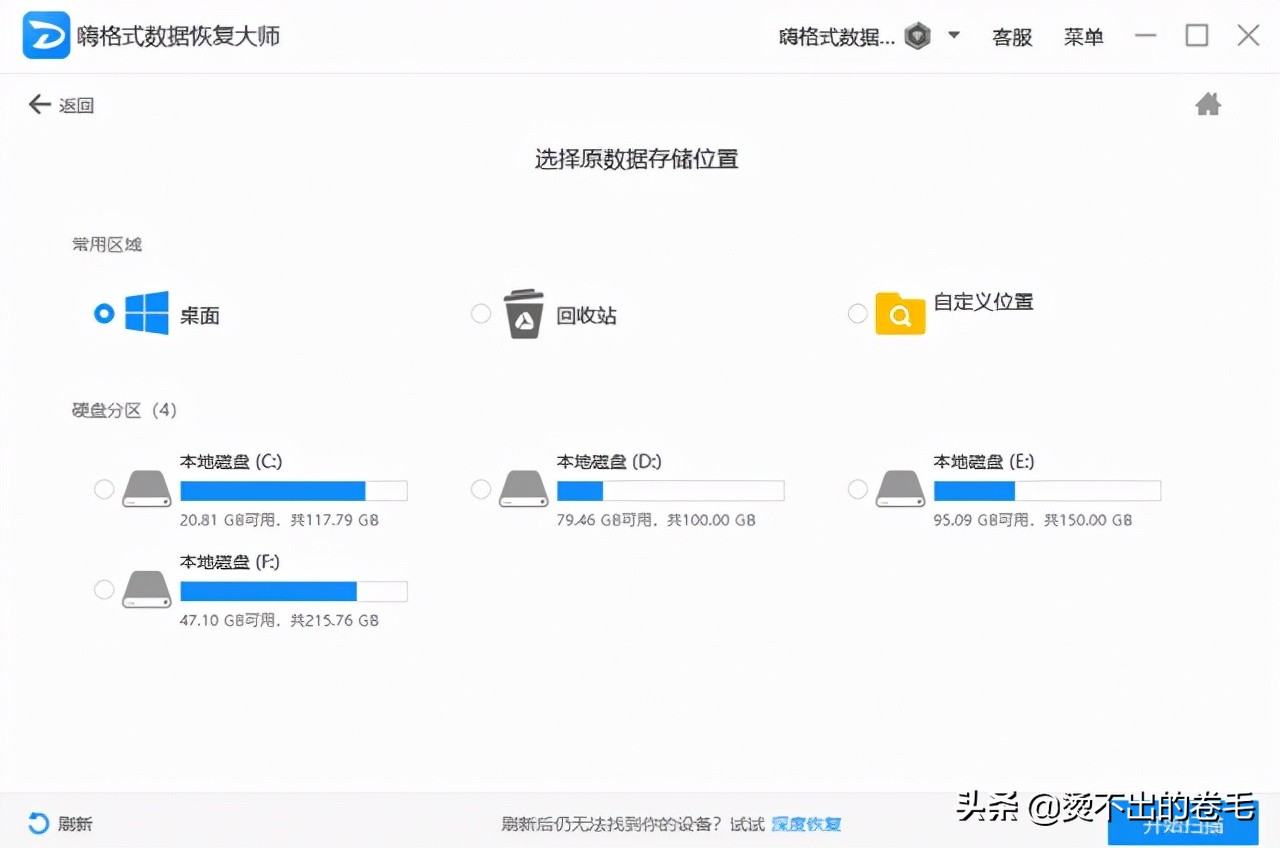Click the yellow folder search icon
Screen dimensions: 1280x848
pyautogui.click(x=900, y=313)
